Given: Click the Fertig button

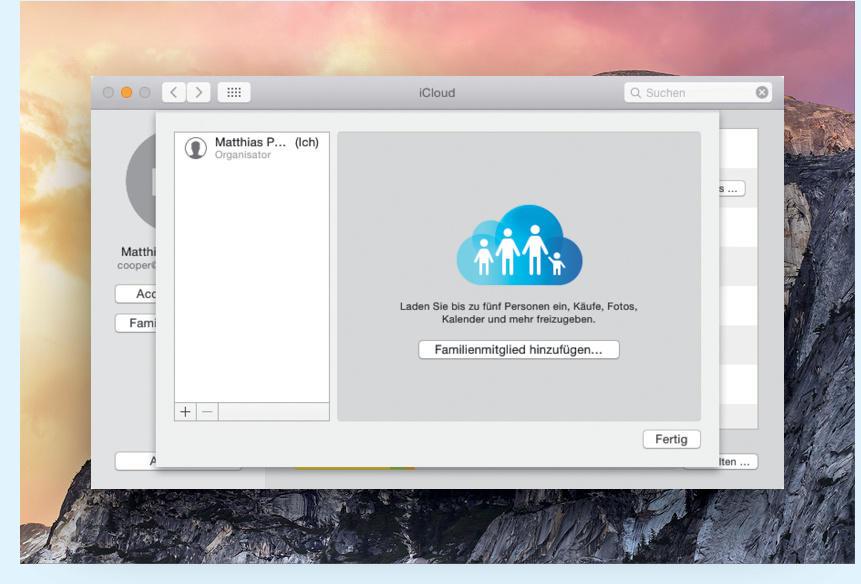Looking at the screenshot, I should coord(672,439).
